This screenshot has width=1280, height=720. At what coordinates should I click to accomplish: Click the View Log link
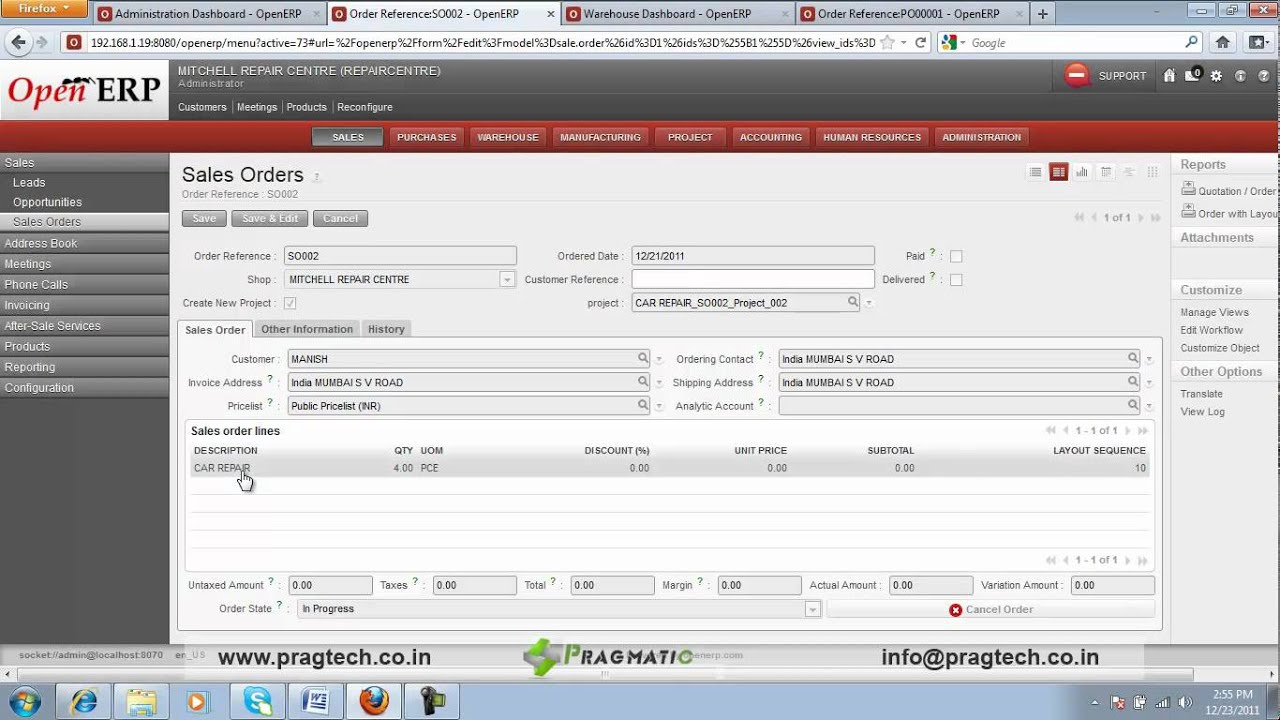coord(1202,411)
